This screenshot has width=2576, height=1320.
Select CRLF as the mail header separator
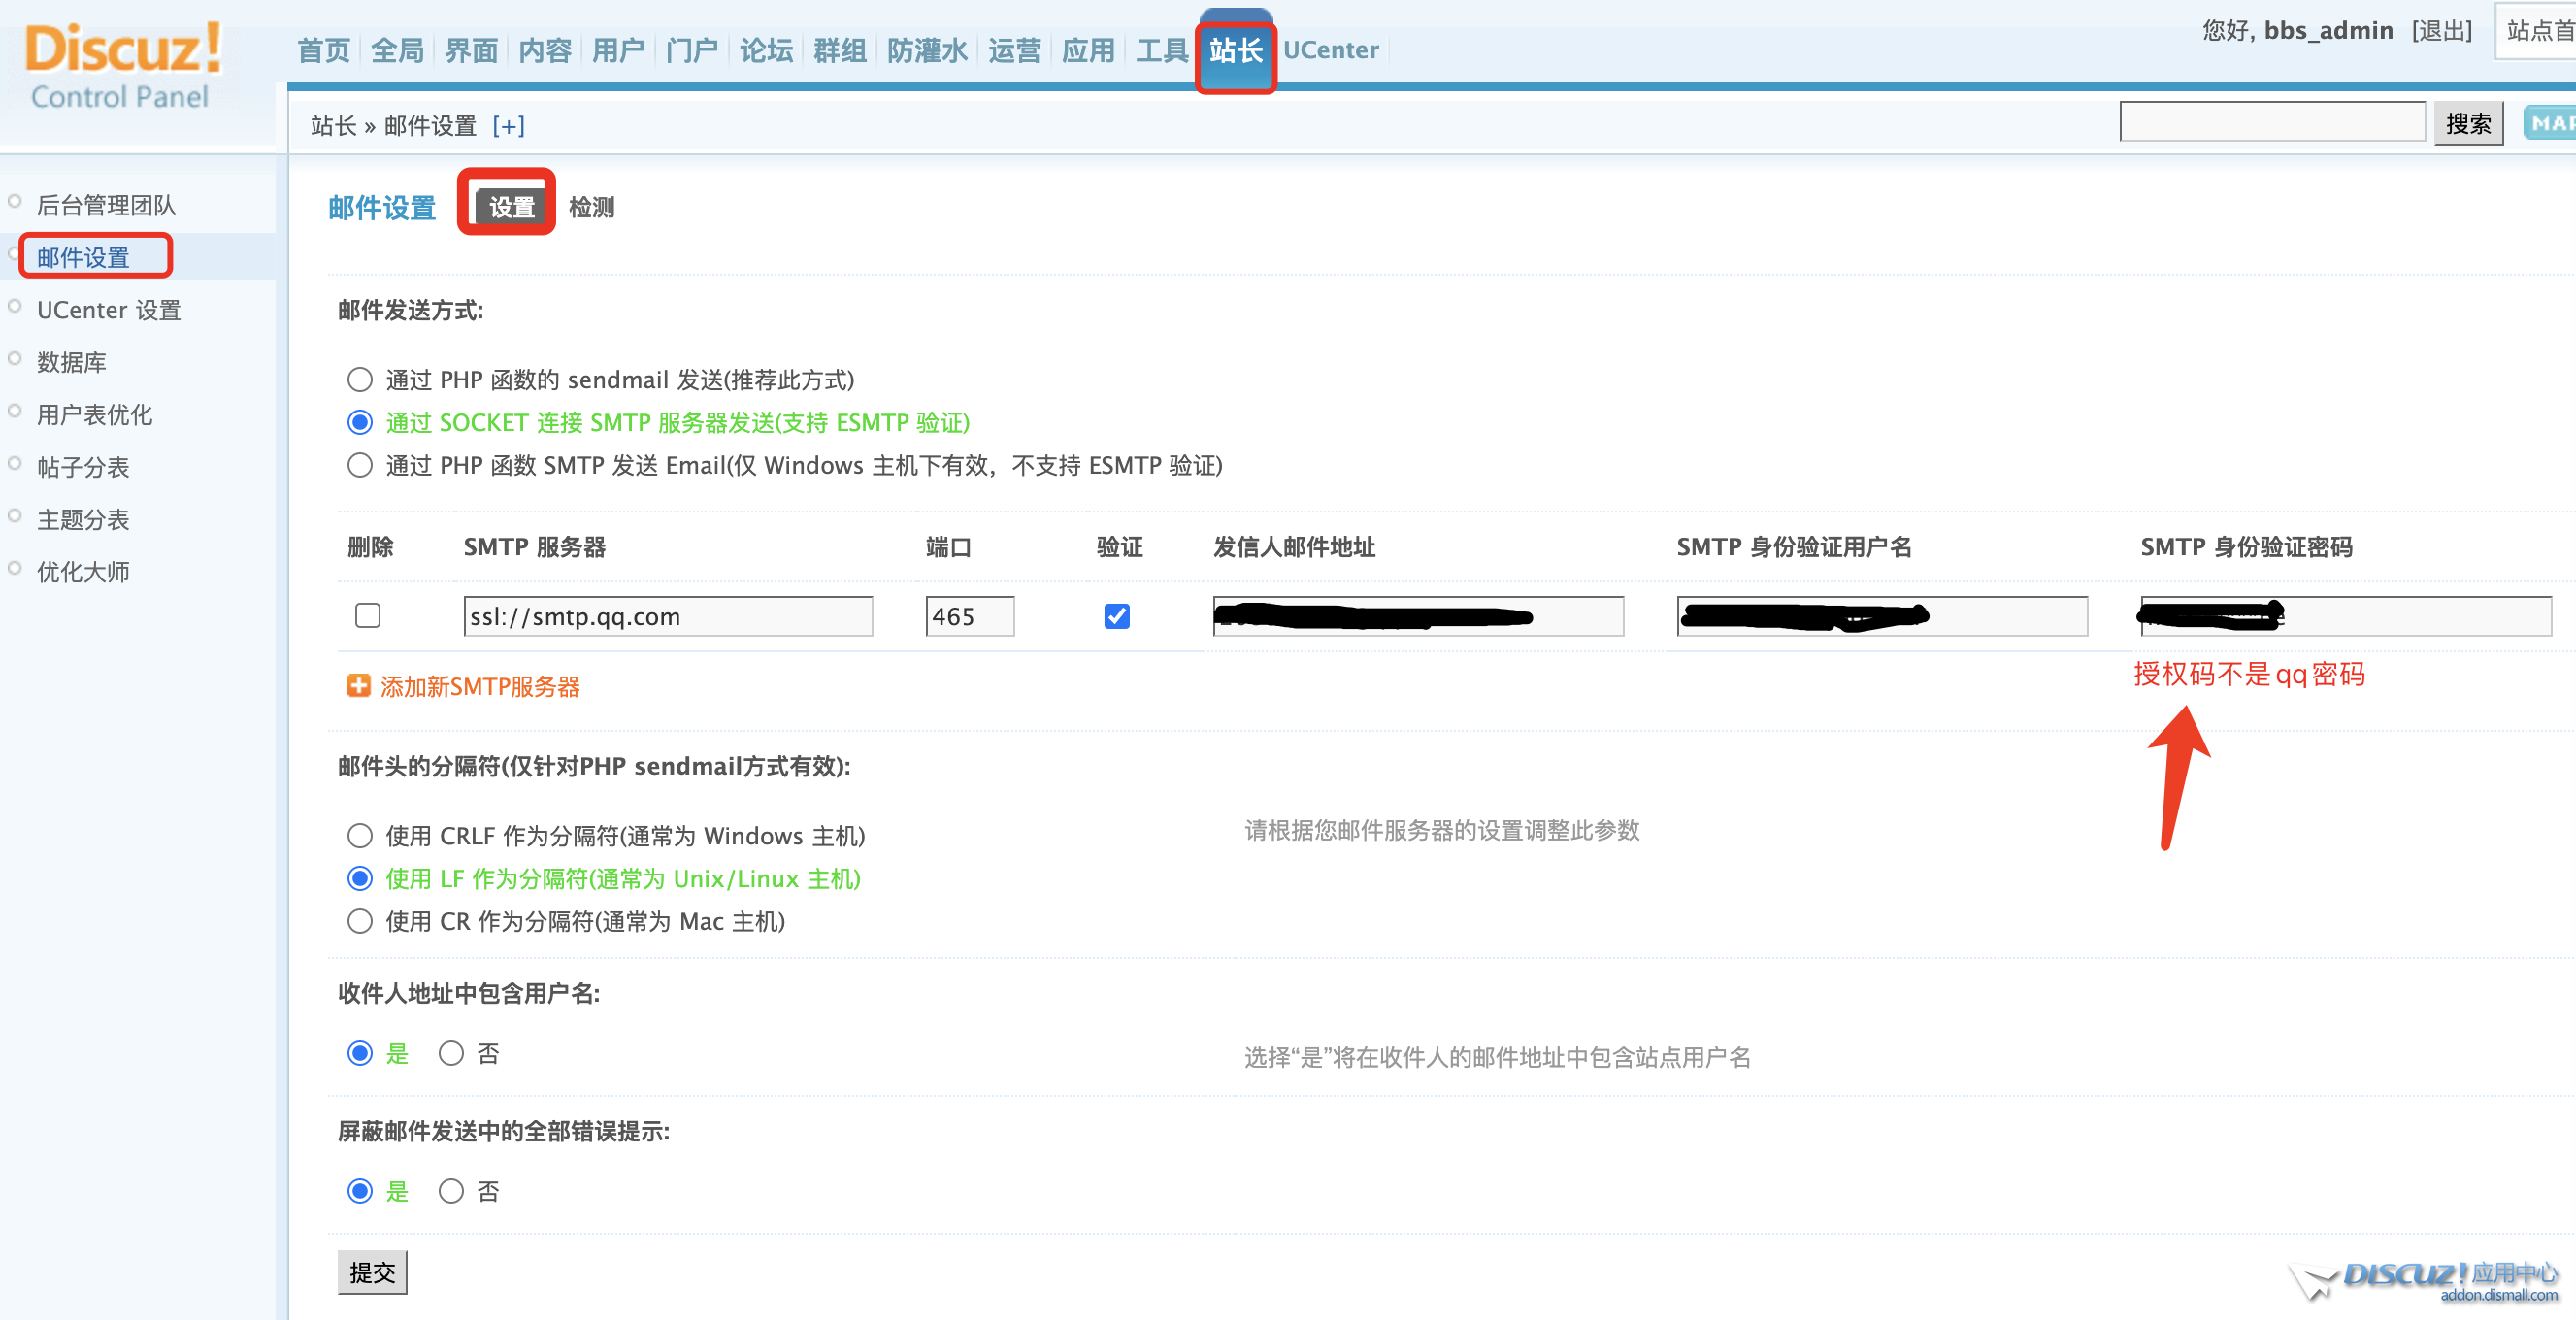click(x=360, y=836)
